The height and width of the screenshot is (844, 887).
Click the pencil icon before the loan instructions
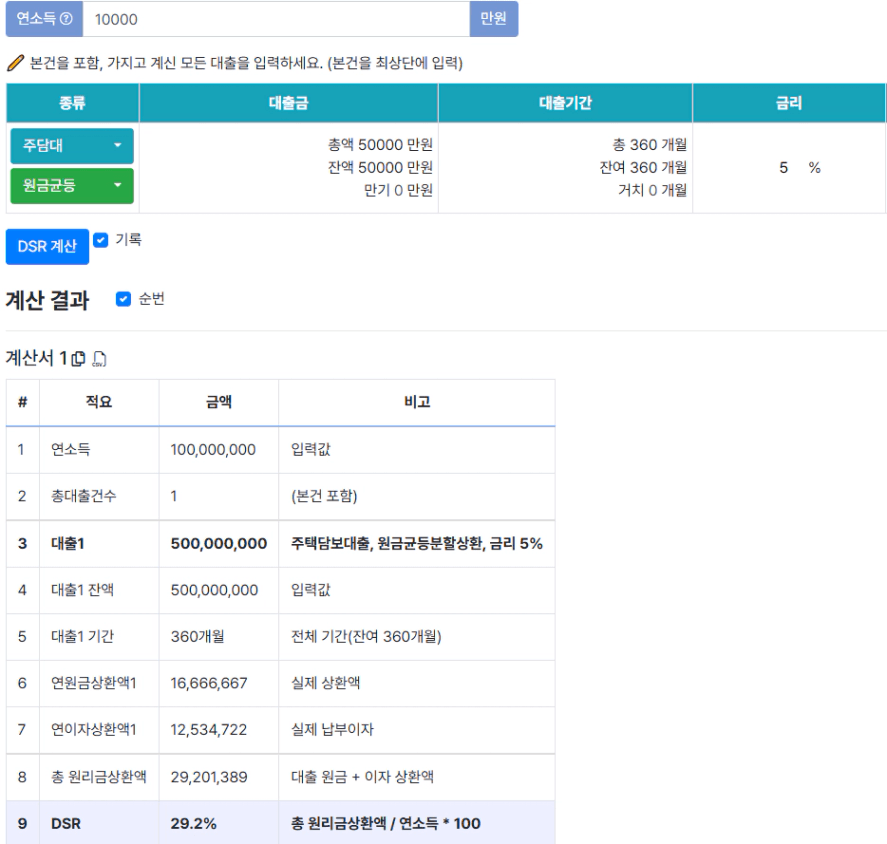(x=14, y=63)
